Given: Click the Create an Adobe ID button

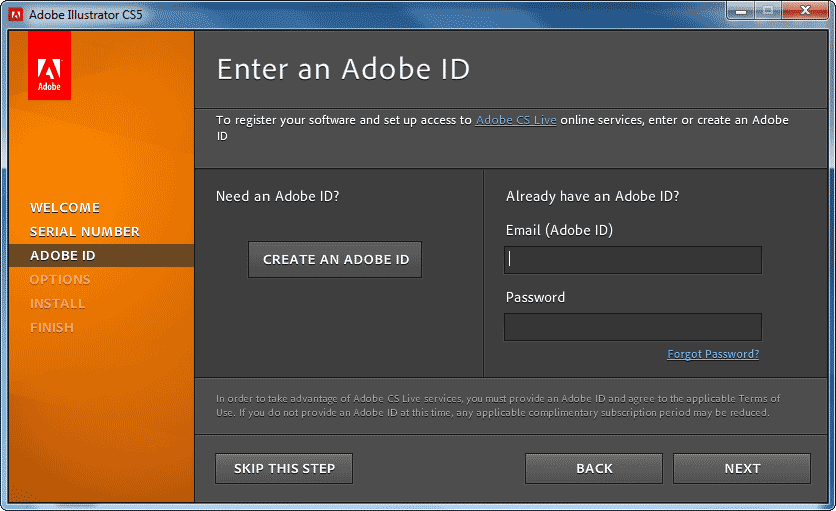Looking at the screenshot, I should (x=335, y=259).
